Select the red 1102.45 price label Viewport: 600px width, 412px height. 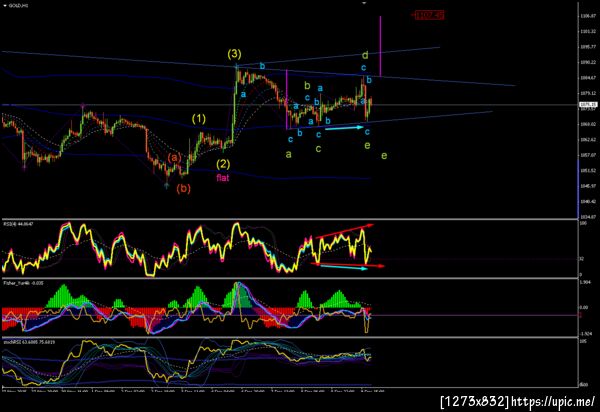tap(429, 15)
